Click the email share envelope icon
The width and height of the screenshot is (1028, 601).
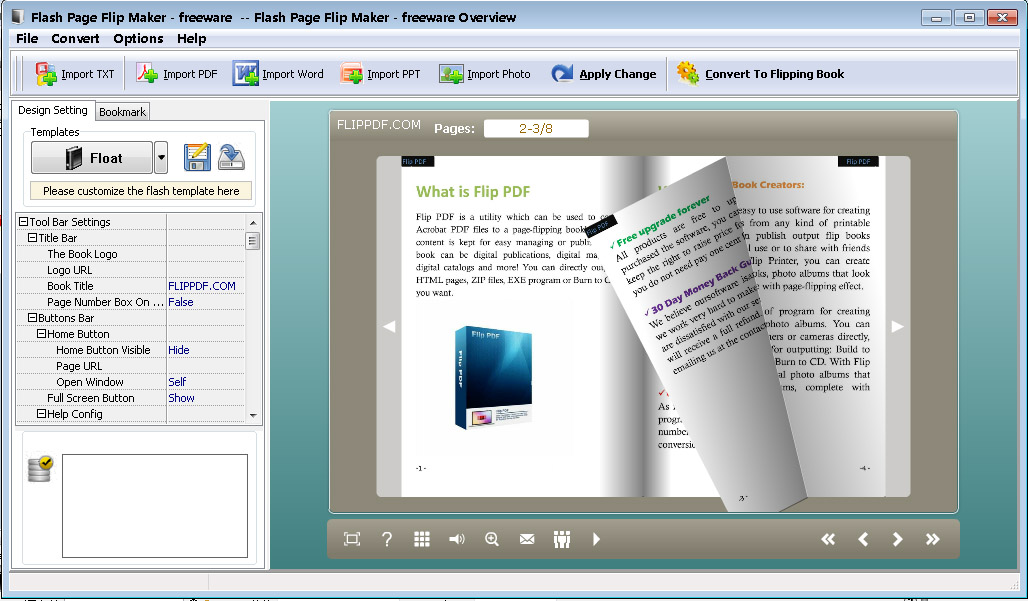pyautogui.click(x=527, y=539)
